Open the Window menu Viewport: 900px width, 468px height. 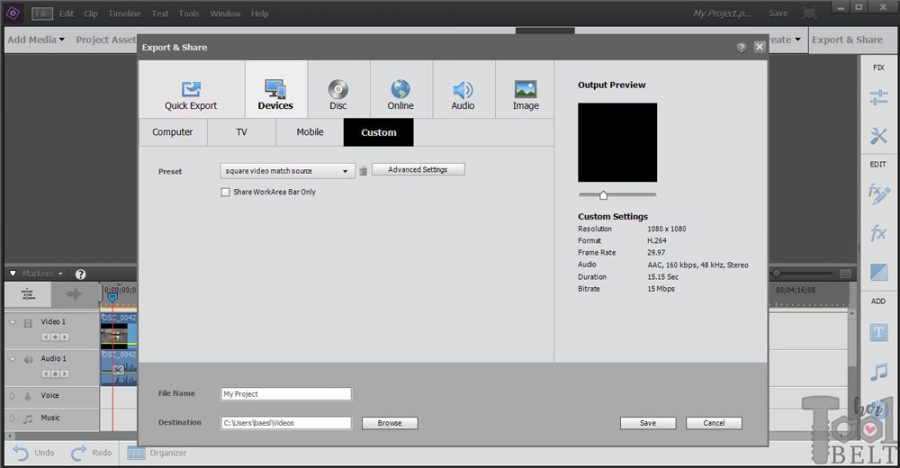tap(225, 13)
